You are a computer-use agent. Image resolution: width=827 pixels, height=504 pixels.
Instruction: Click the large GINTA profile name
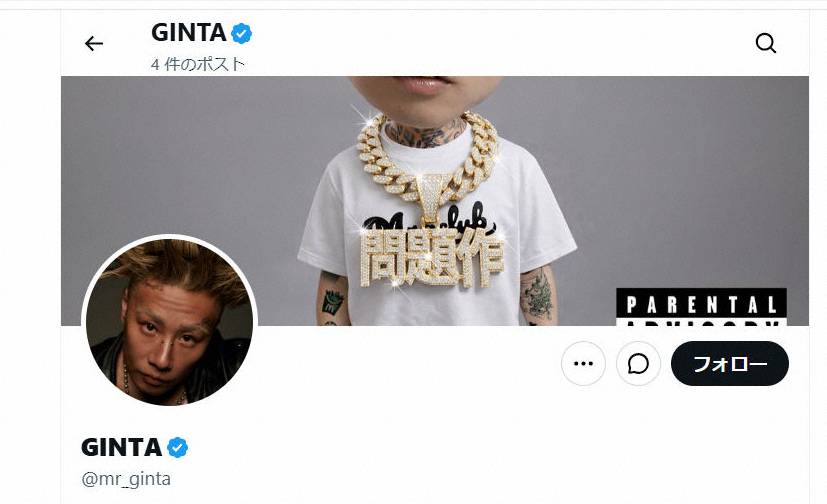tap(121, 448)
